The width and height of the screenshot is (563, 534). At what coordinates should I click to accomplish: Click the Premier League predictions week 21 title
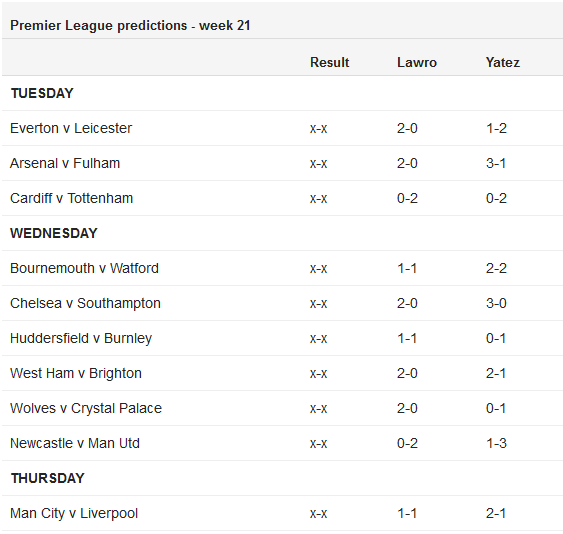pos(130,25)
